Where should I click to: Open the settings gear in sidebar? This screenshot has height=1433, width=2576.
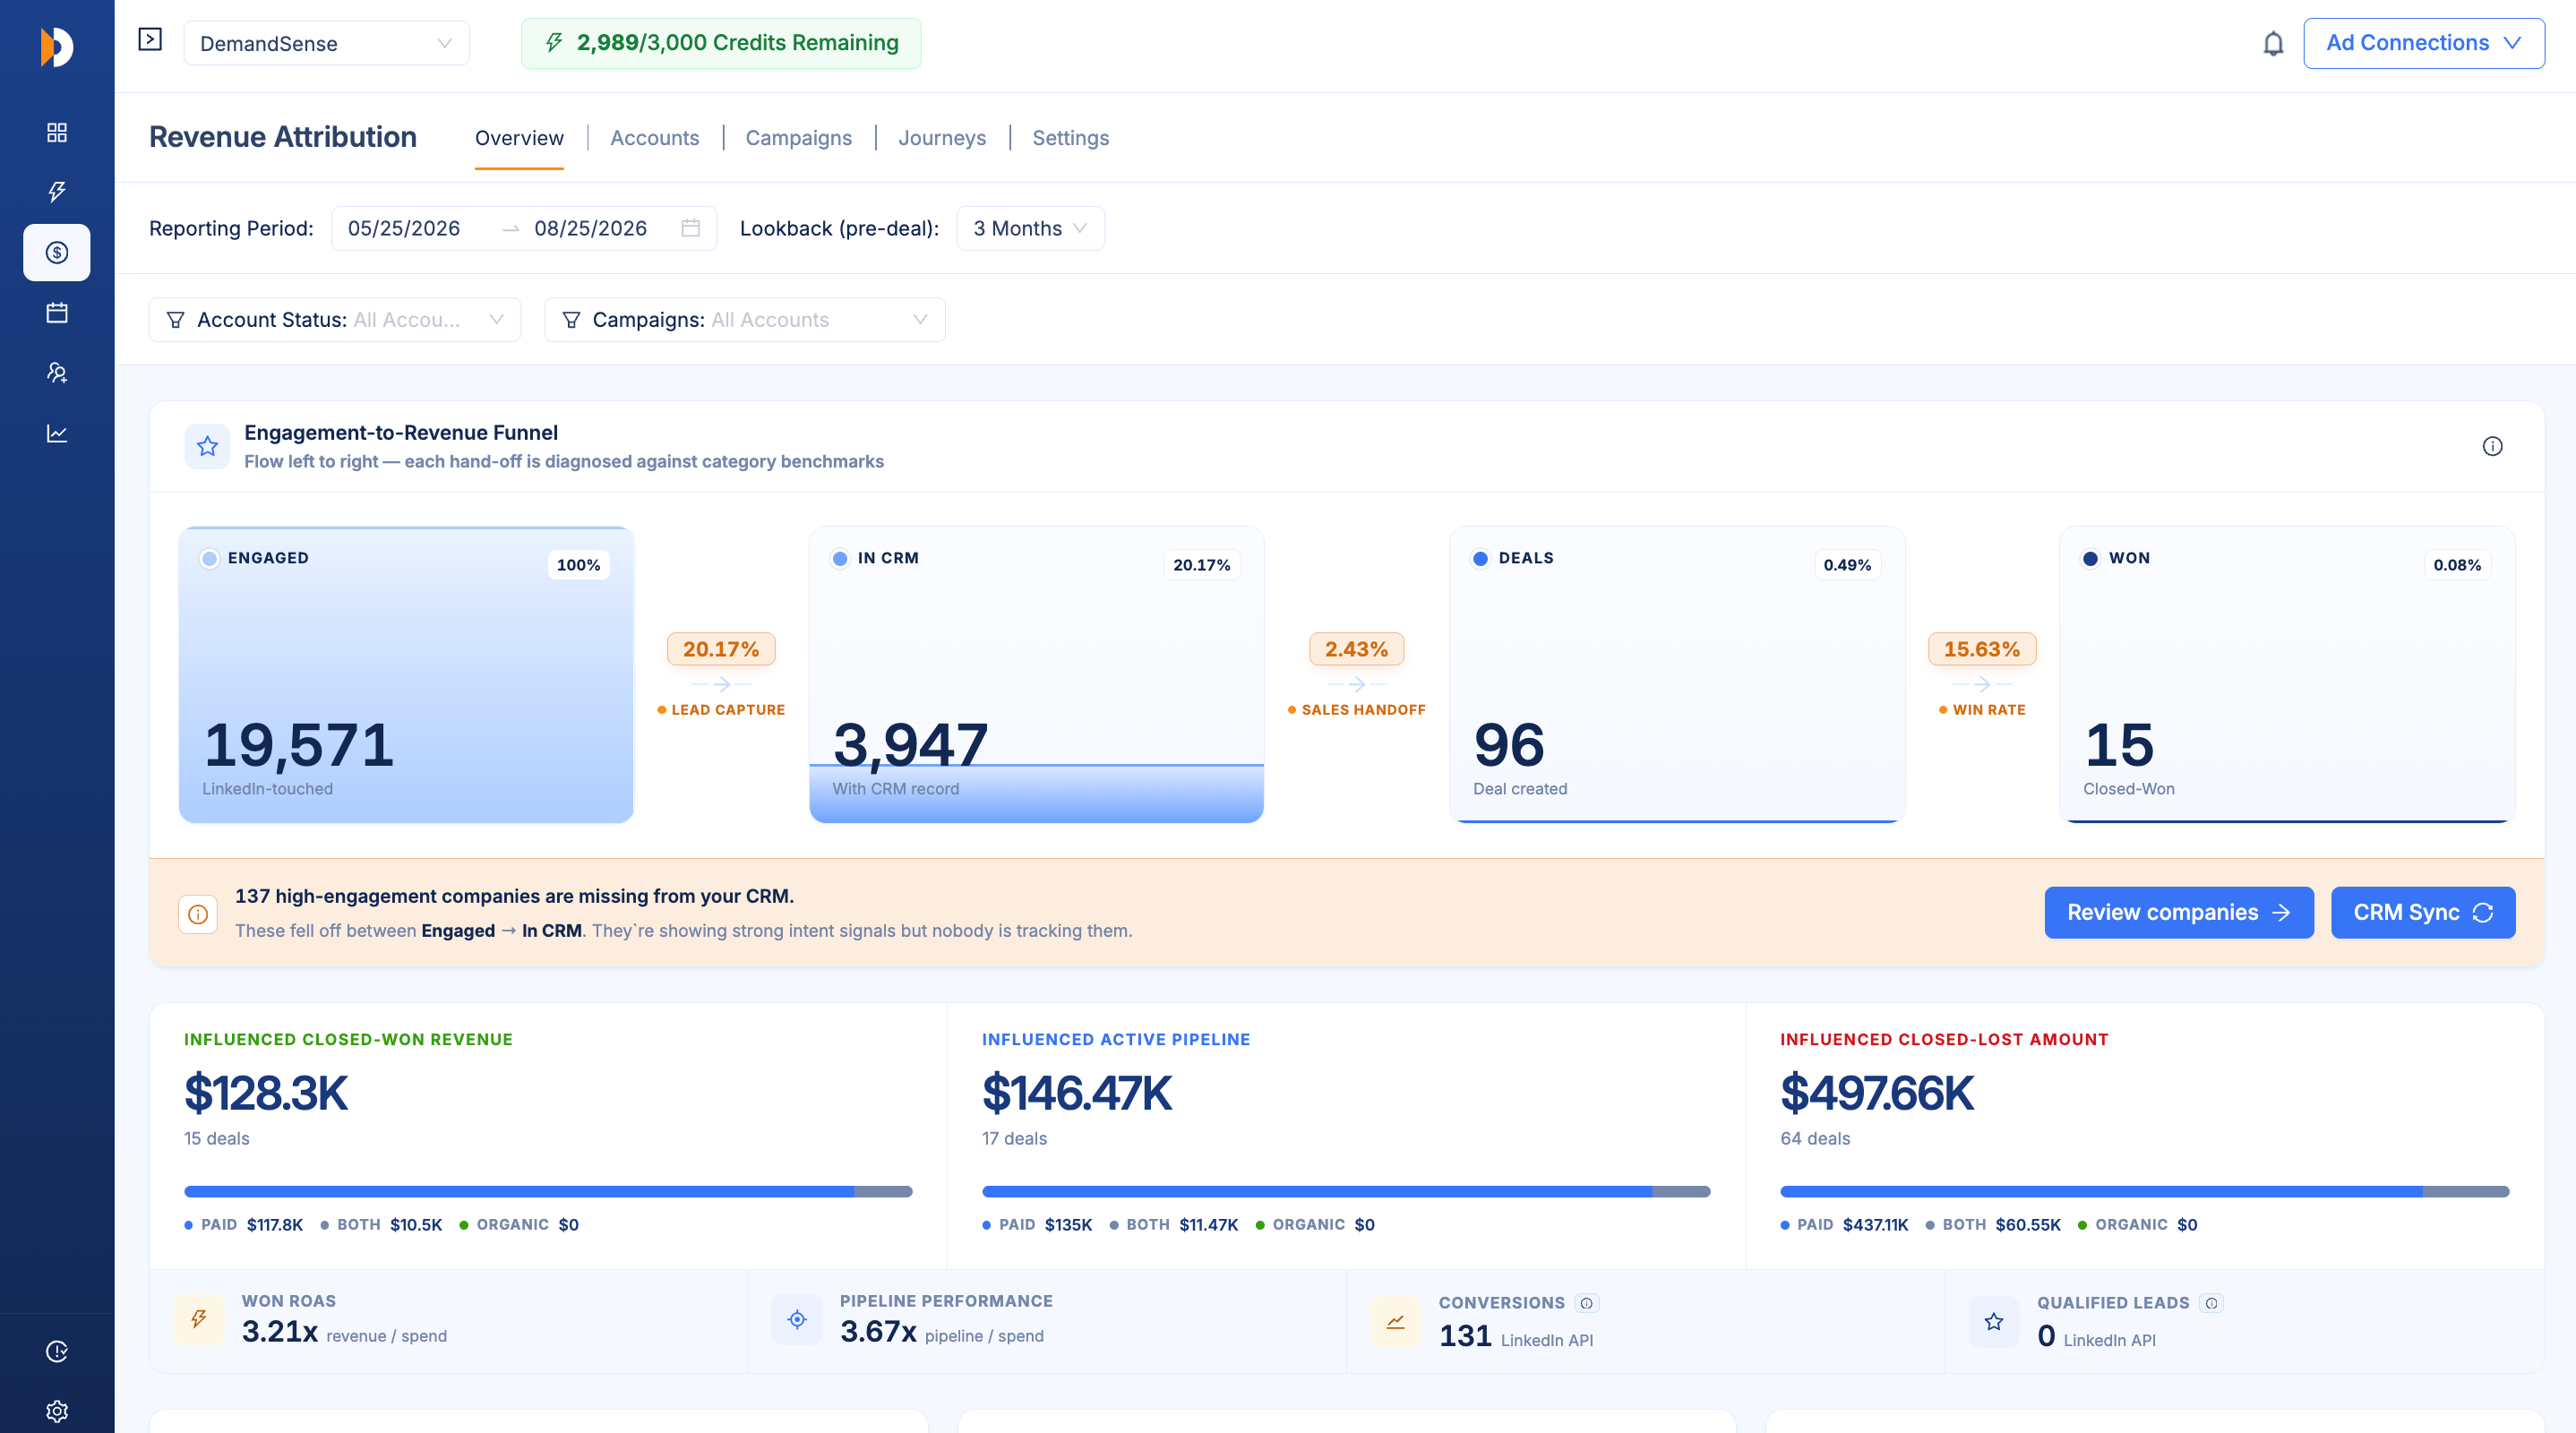[57, 1411]
